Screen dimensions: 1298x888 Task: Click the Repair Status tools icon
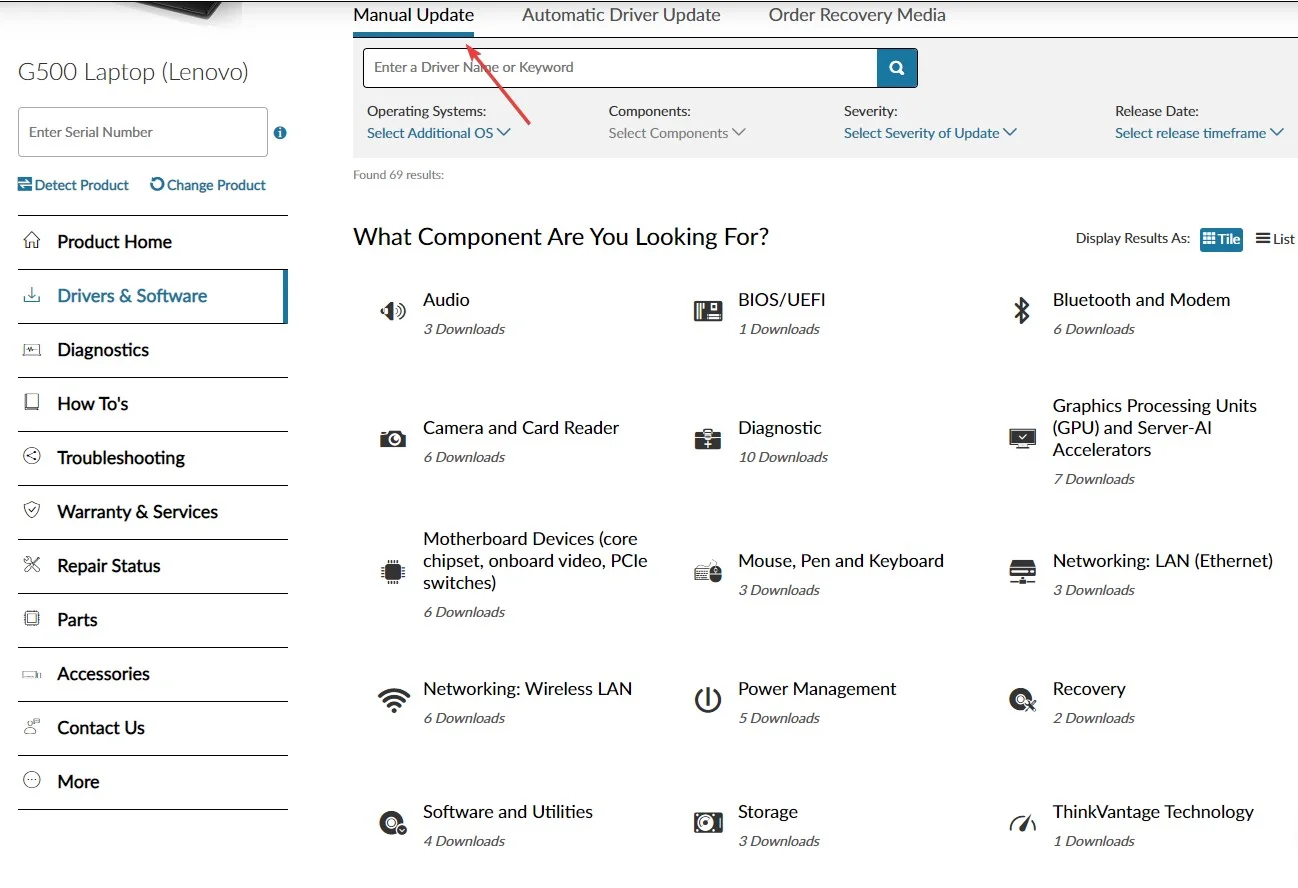click(x=32, y=565)
